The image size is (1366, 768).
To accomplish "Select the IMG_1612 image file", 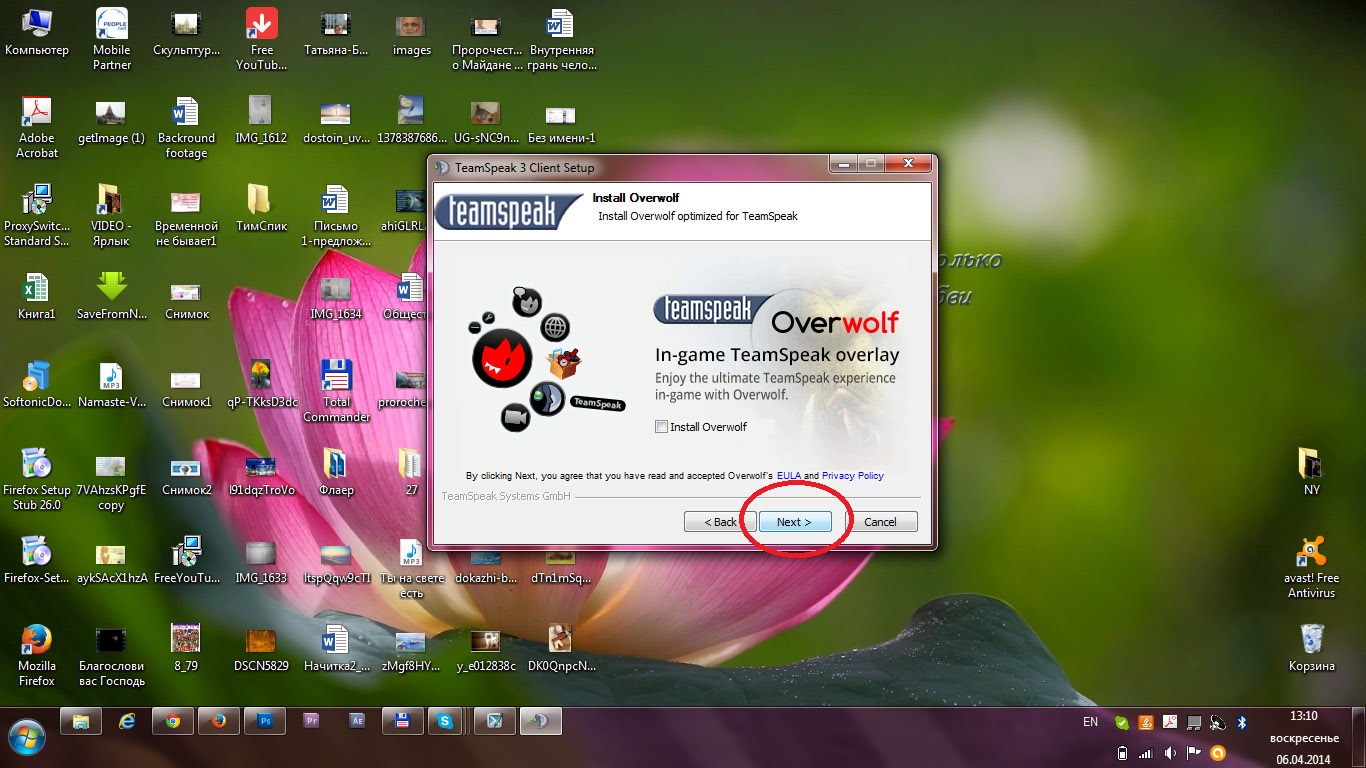I will [261, 122].
